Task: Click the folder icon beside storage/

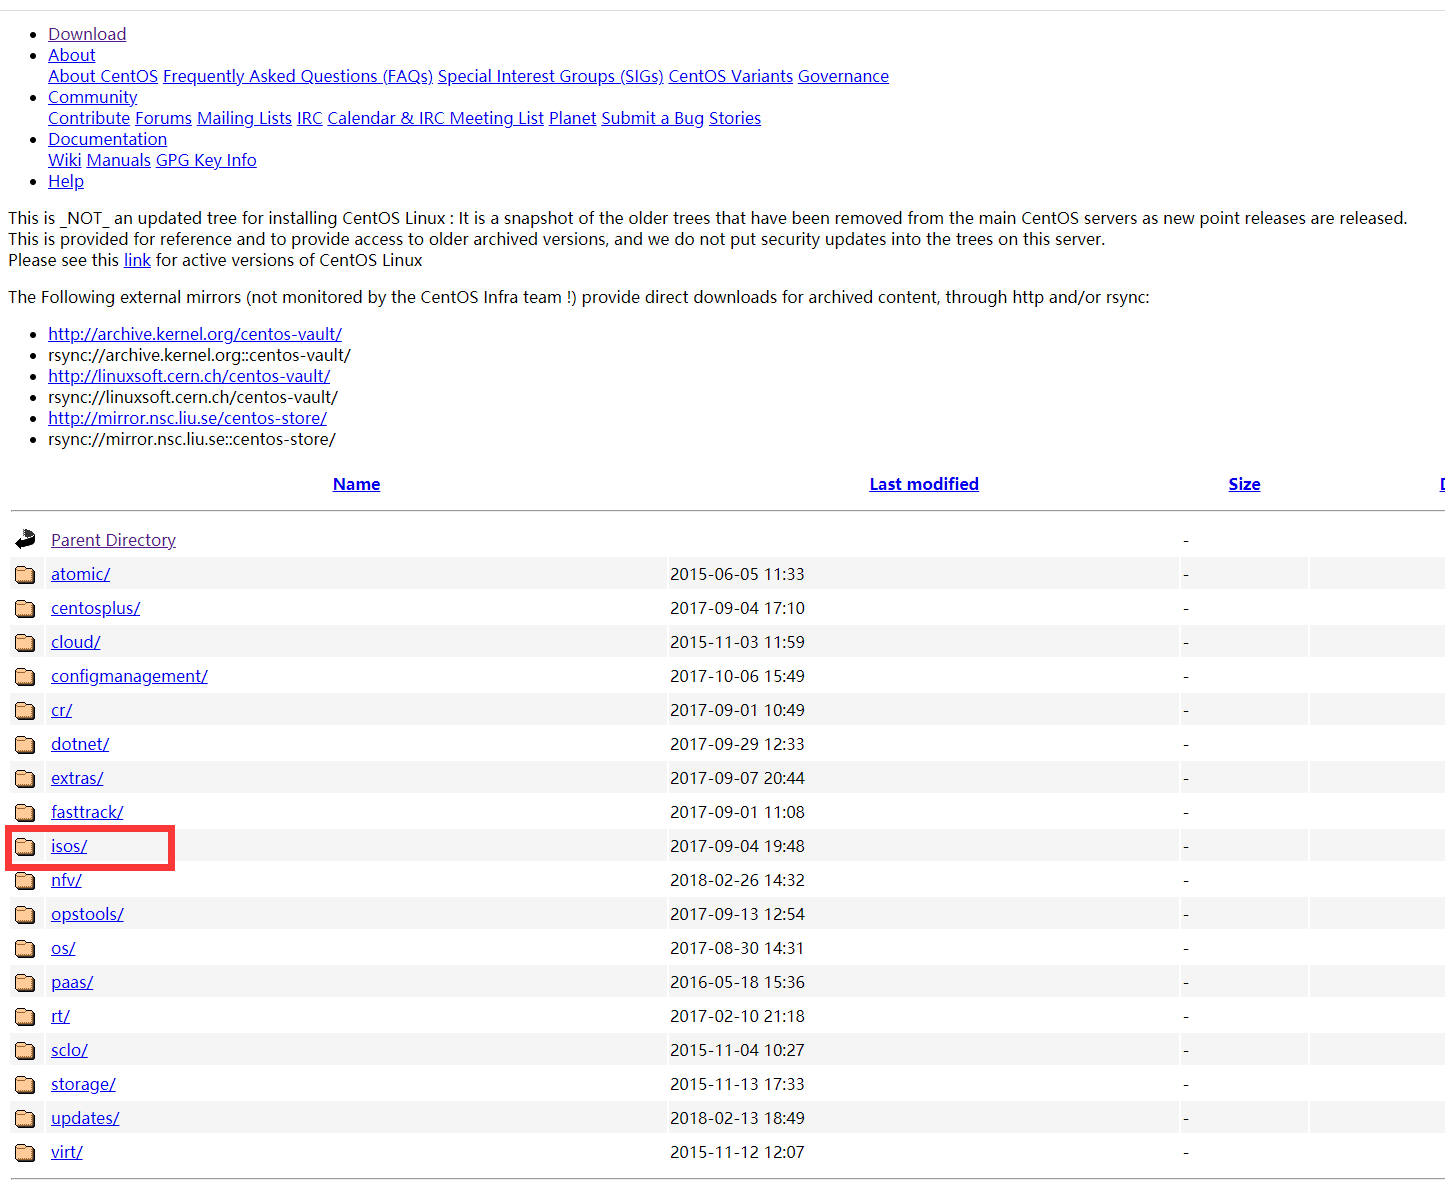Action: (25, 1084)
